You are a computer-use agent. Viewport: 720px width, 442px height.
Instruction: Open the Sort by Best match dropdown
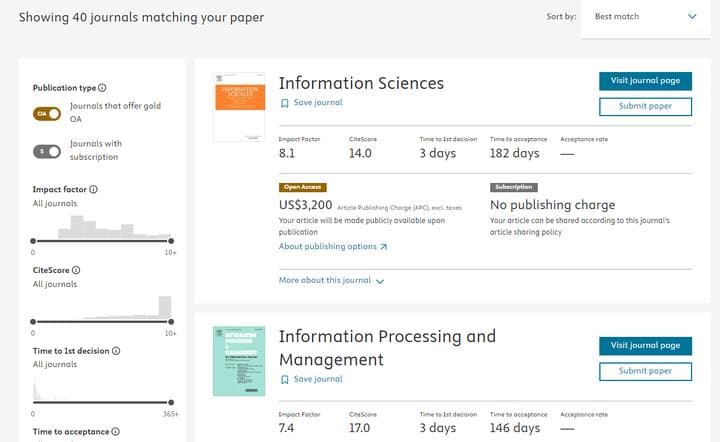[645, 17]
